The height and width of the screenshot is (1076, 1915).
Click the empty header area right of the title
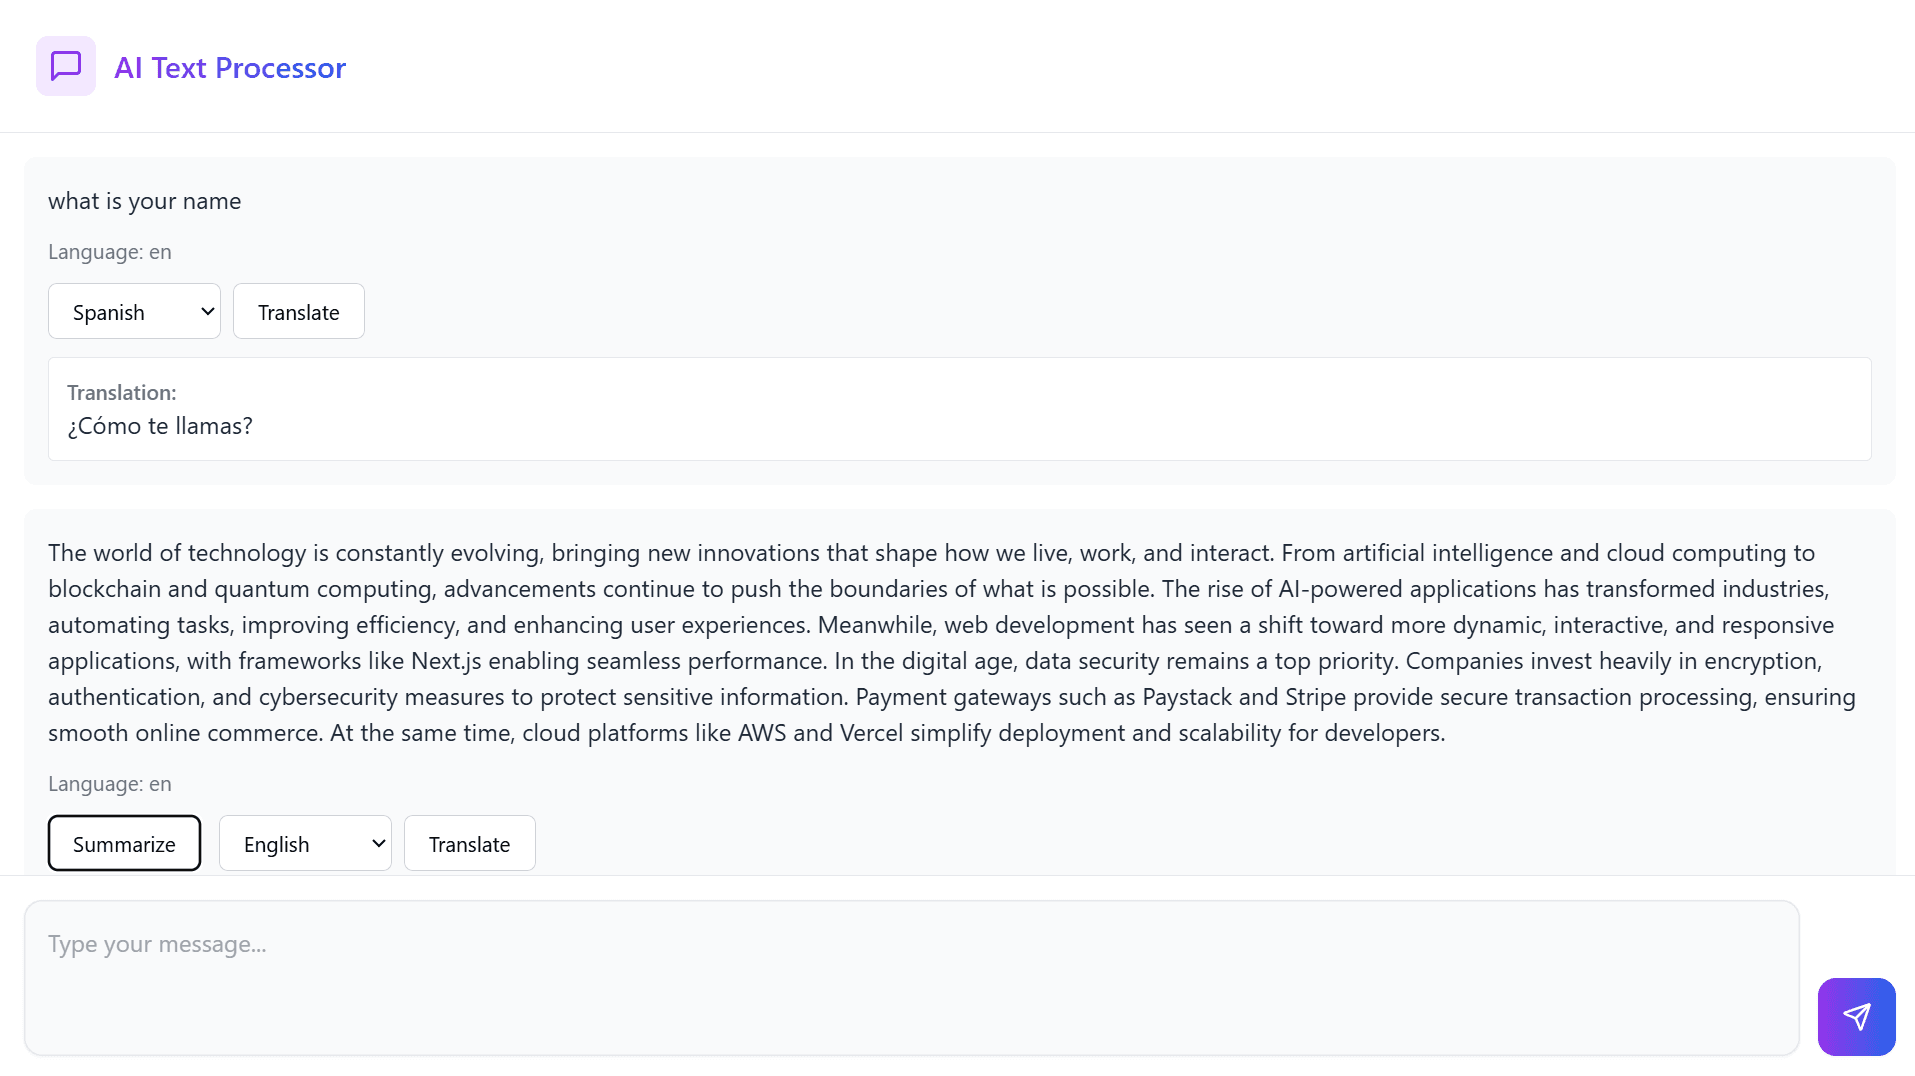1100,66
